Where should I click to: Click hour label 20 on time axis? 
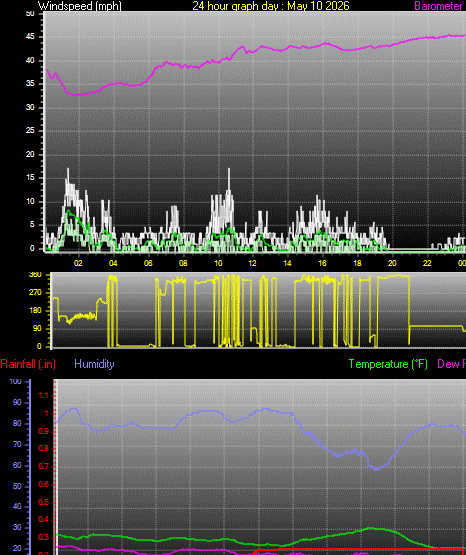(x=392, y=263)
